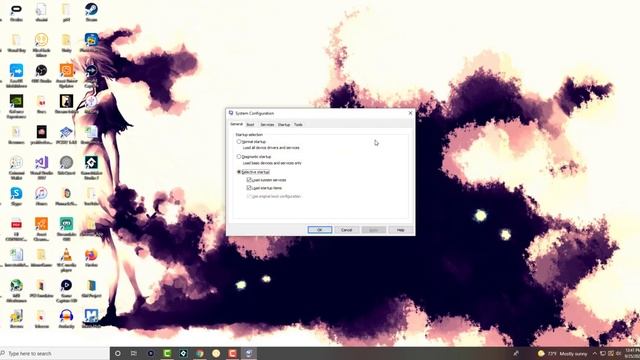640x360 pixels.
Task: Open the Services tab
Action: [x=267, y=125]
